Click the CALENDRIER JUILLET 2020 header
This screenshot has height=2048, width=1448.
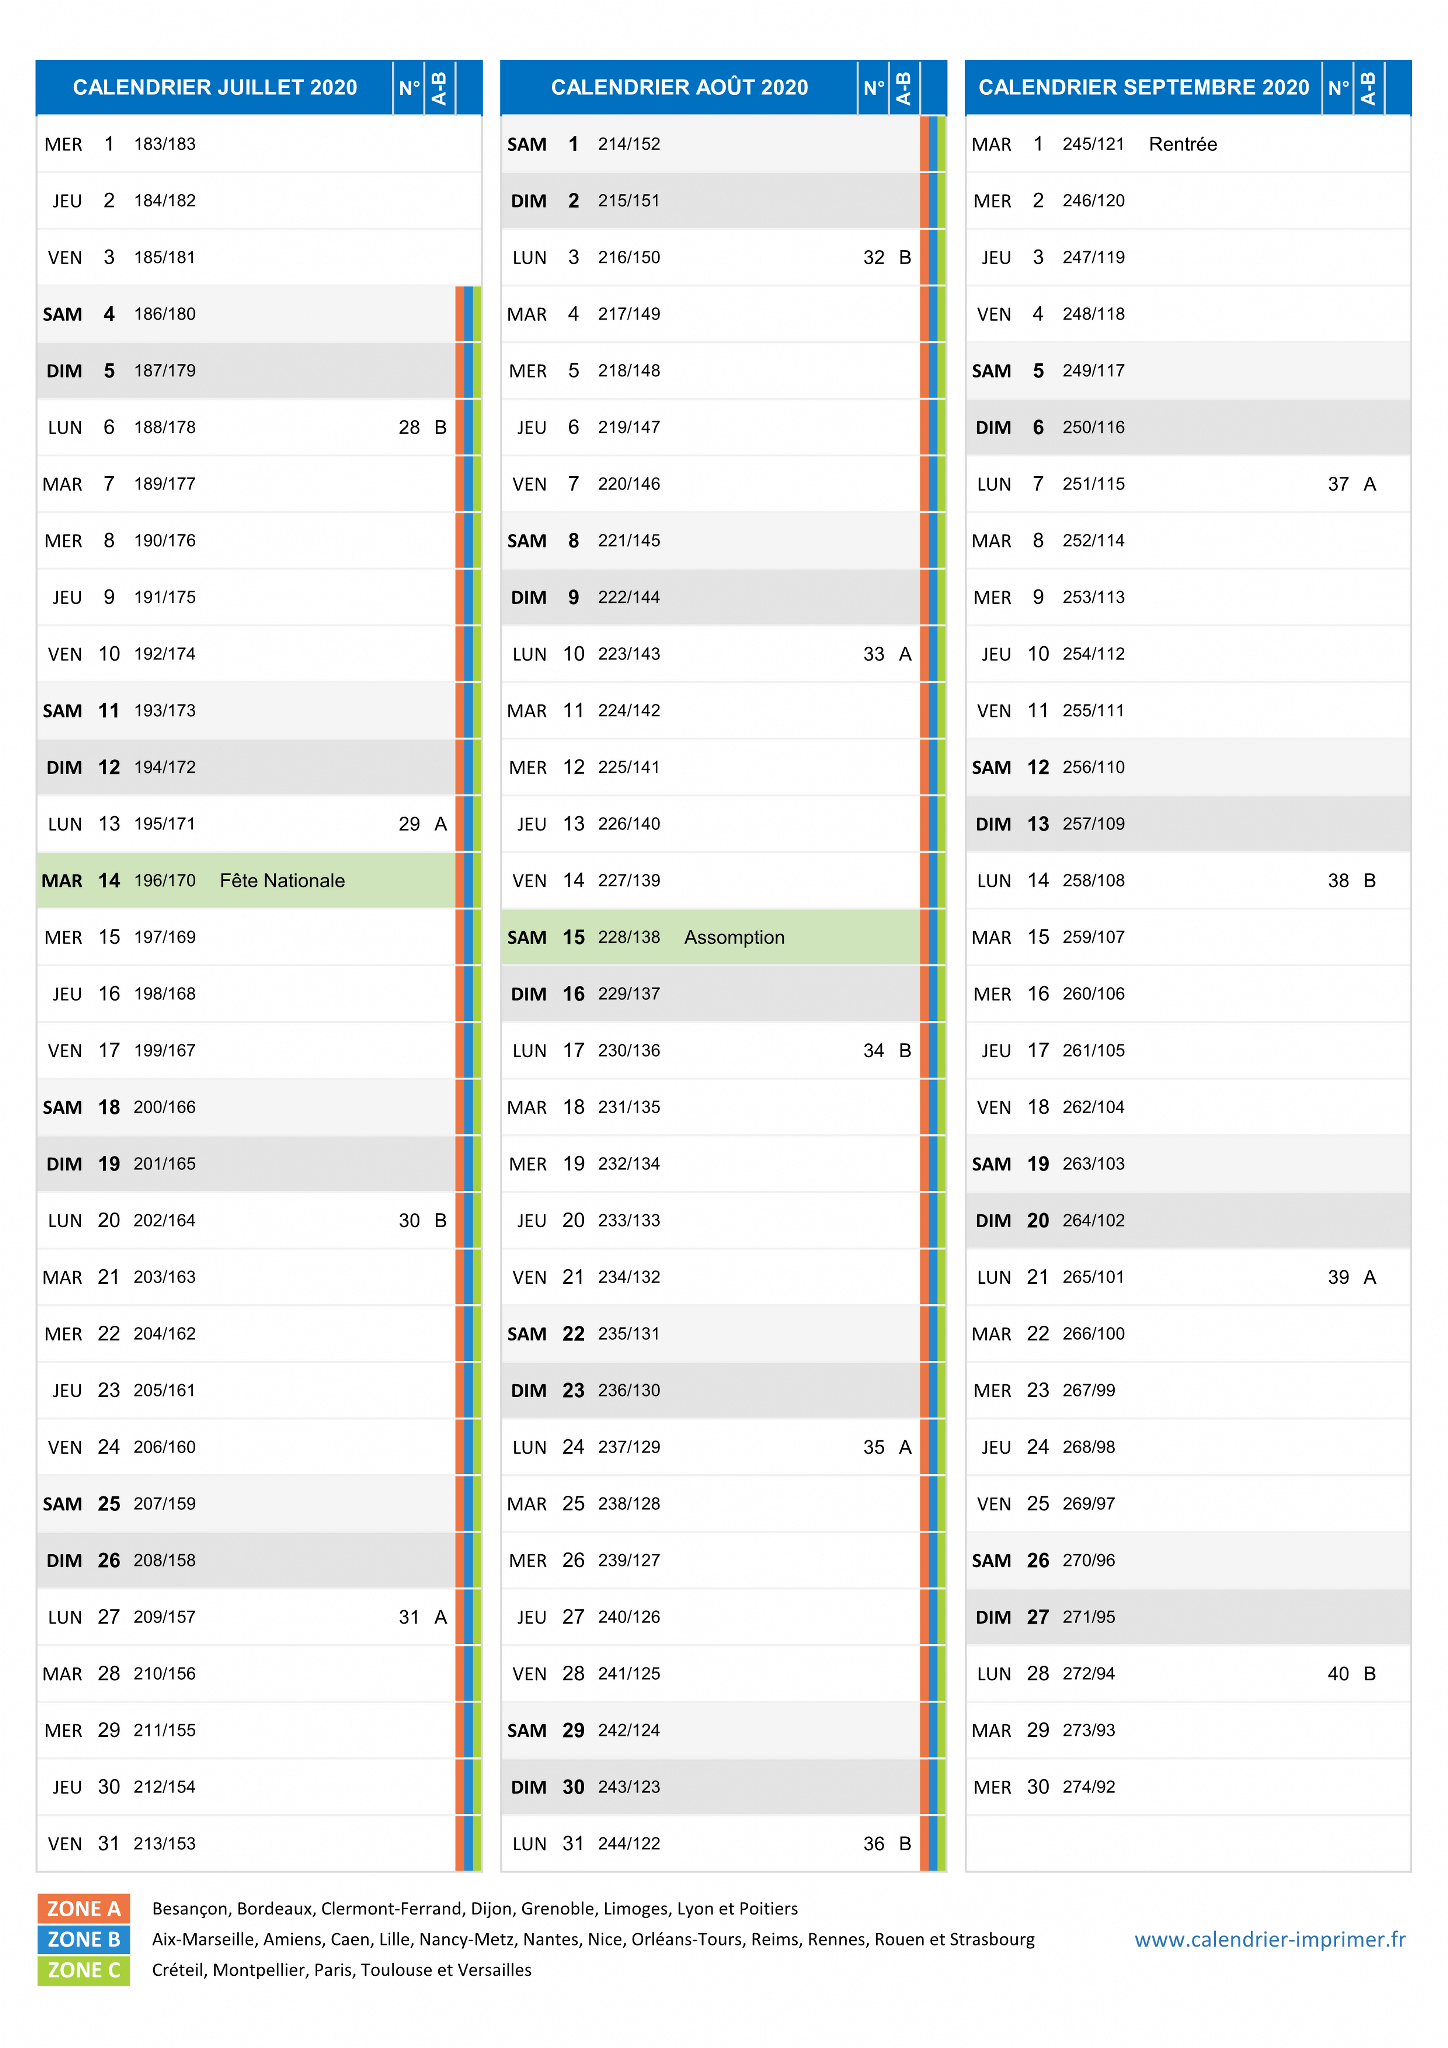[215, 88]
